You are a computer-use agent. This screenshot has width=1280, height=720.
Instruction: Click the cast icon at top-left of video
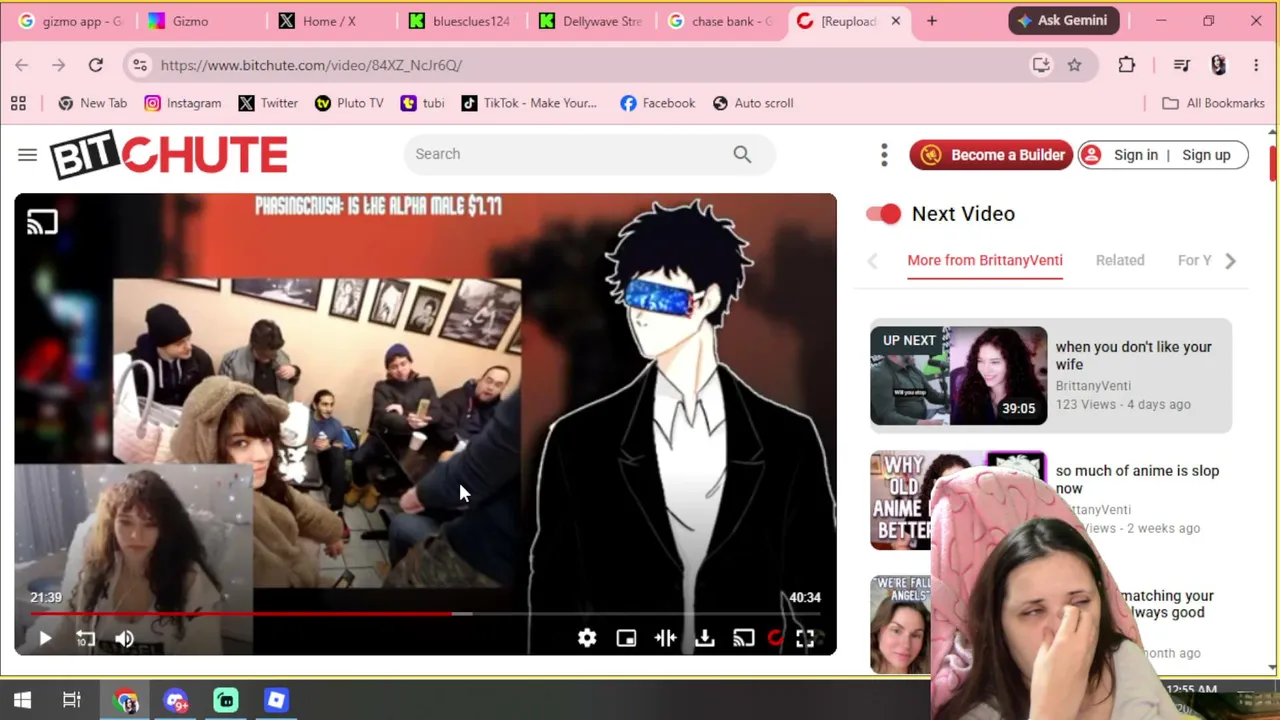(42, 222)
